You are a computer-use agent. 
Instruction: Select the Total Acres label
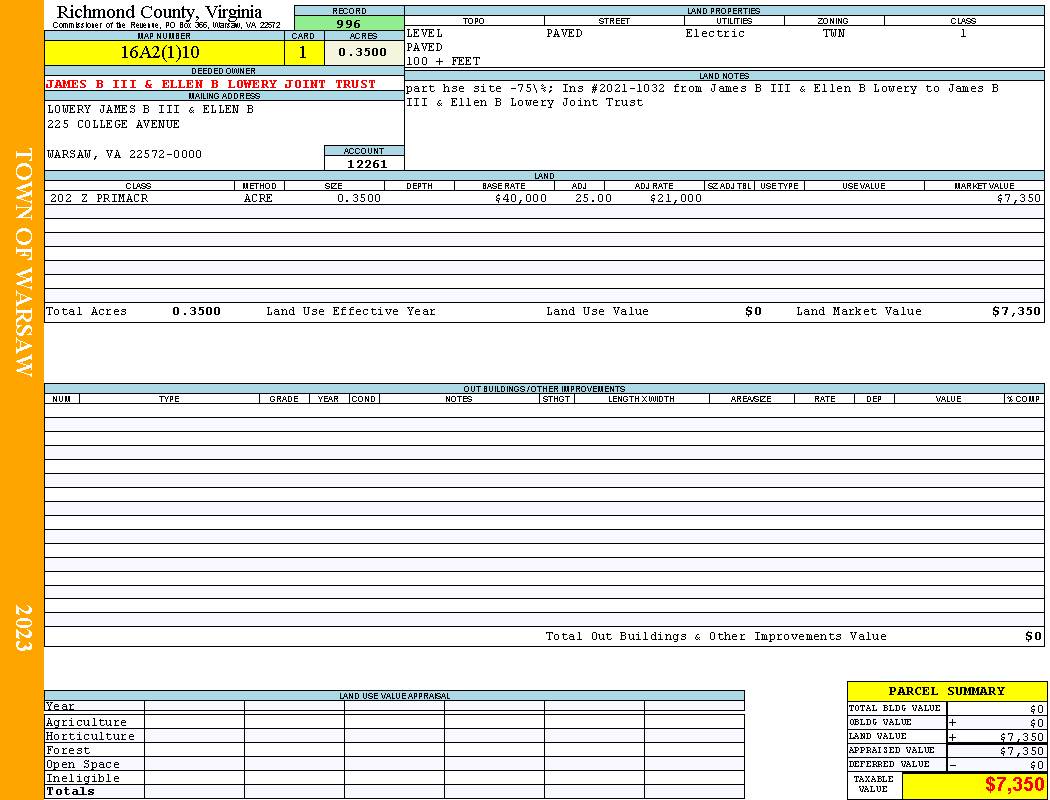pos(86,311)
